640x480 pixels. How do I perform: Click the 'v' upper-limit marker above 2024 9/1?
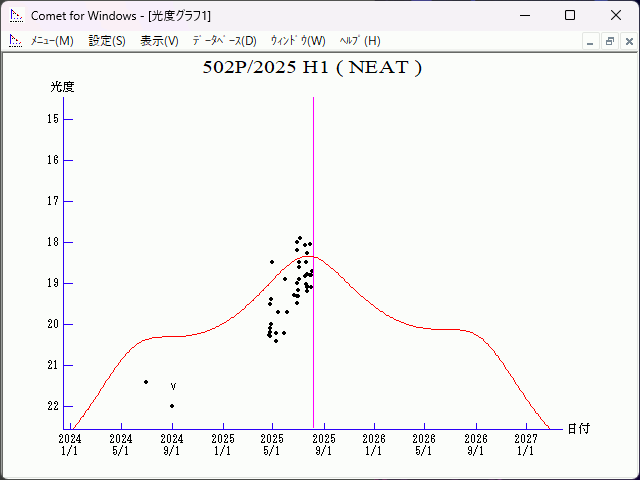coord(173,386)
